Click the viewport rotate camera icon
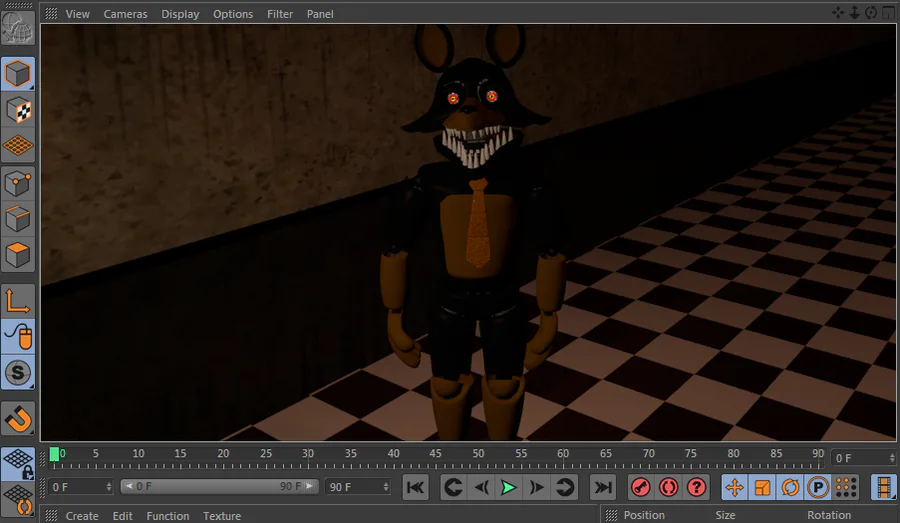The width and height of the screenshot is (900, 523). pyautogui.click(x=871, y=13)
